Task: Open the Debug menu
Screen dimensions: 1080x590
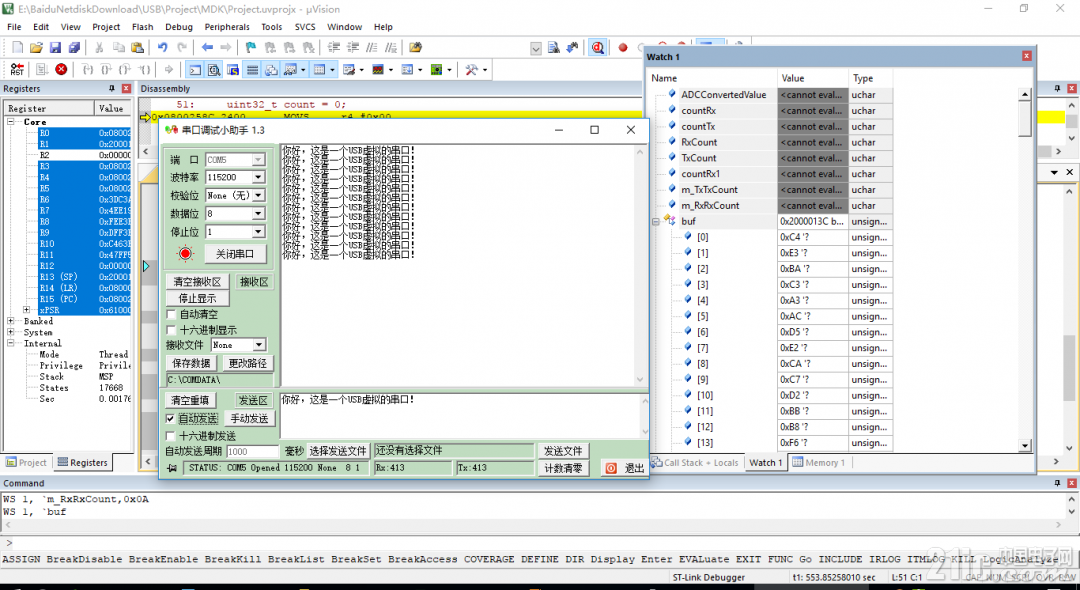Action: (x=179, y=27)
